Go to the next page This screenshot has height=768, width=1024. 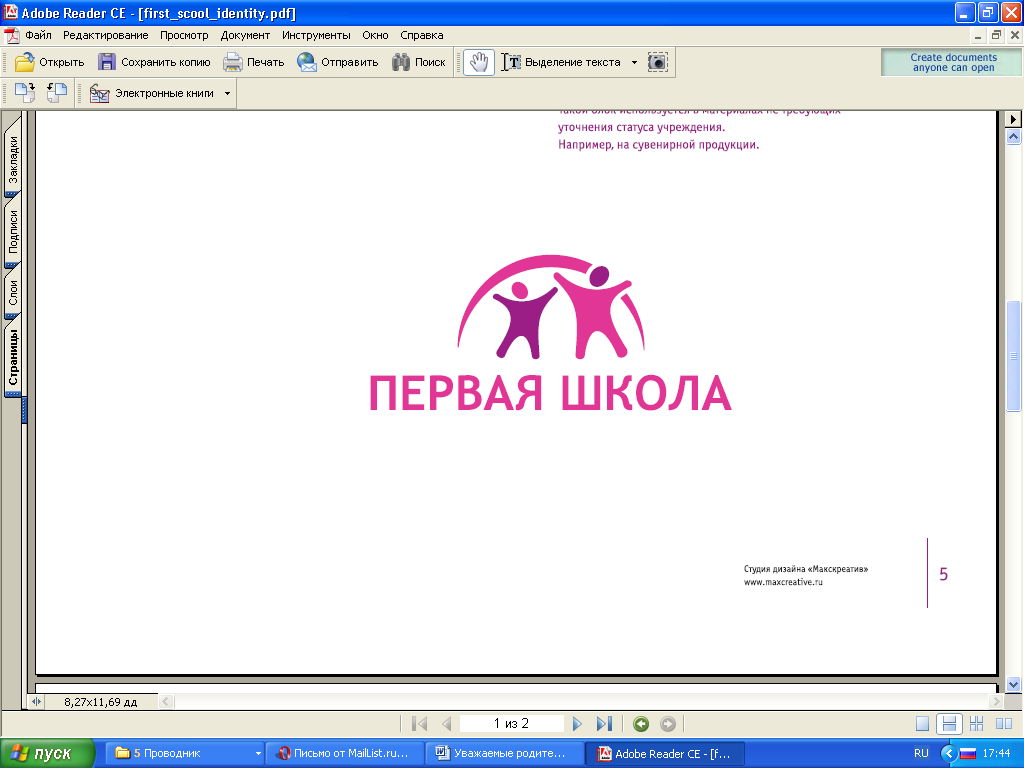[x=577, y=724]
